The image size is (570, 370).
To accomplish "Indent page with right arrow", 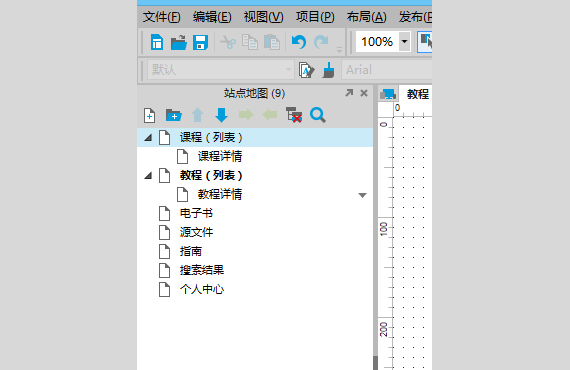I will [x=246, y=115].
